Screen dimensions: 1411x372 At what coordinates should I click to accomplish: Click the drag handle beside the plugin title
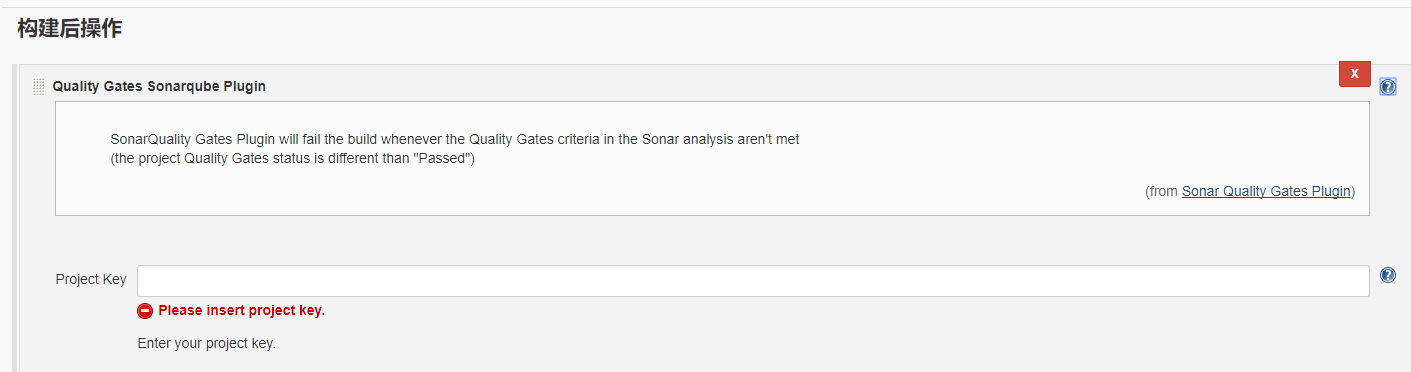[38, 86]
